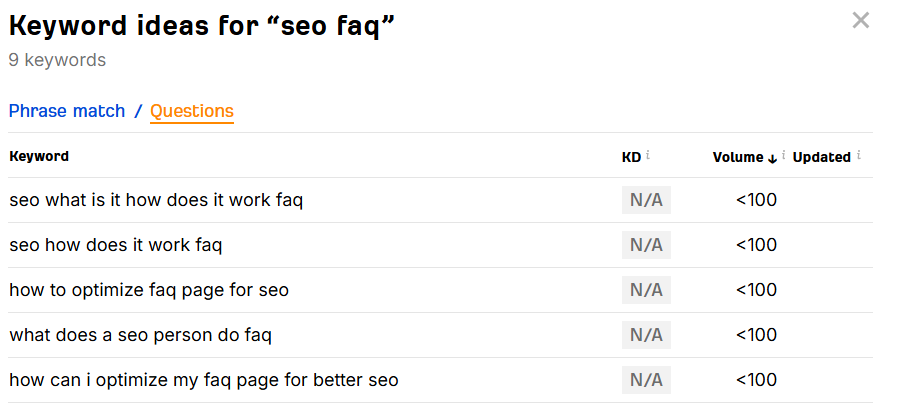Open keyword 'seo what is it how does it work faq'
Image resolution: width=904 pixels, height=409 pixels.
tap(156, 200)
